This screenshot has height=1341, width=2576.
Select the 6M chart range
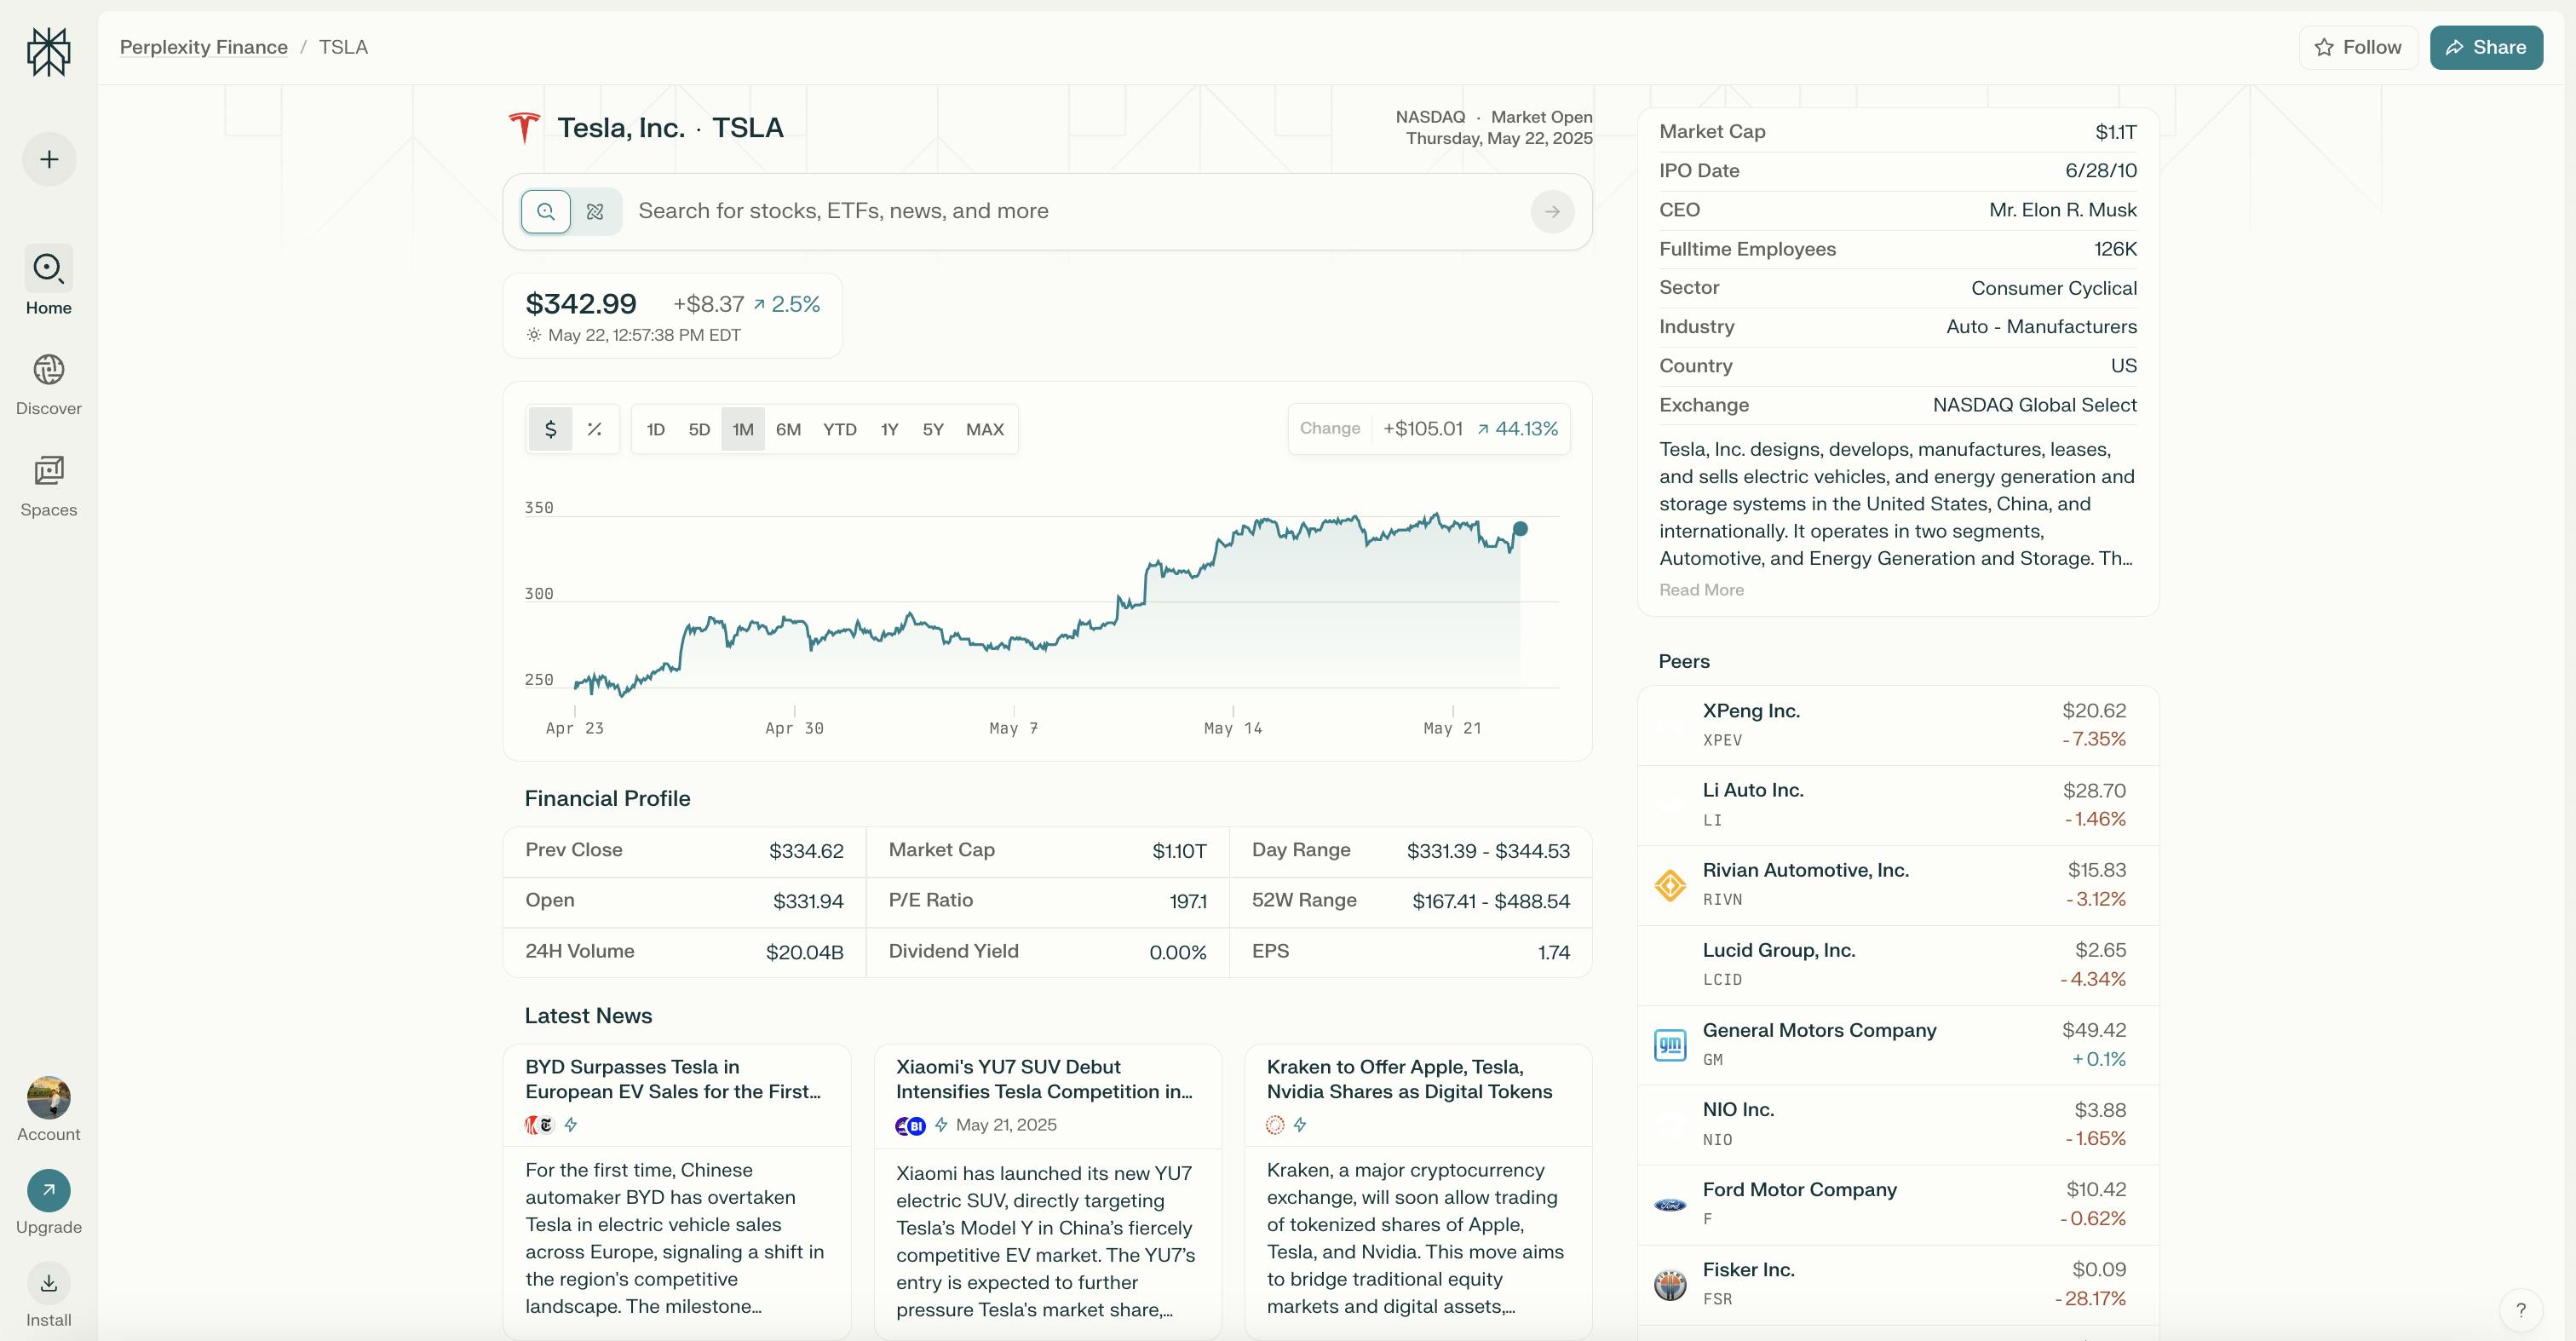pos(788,429)
